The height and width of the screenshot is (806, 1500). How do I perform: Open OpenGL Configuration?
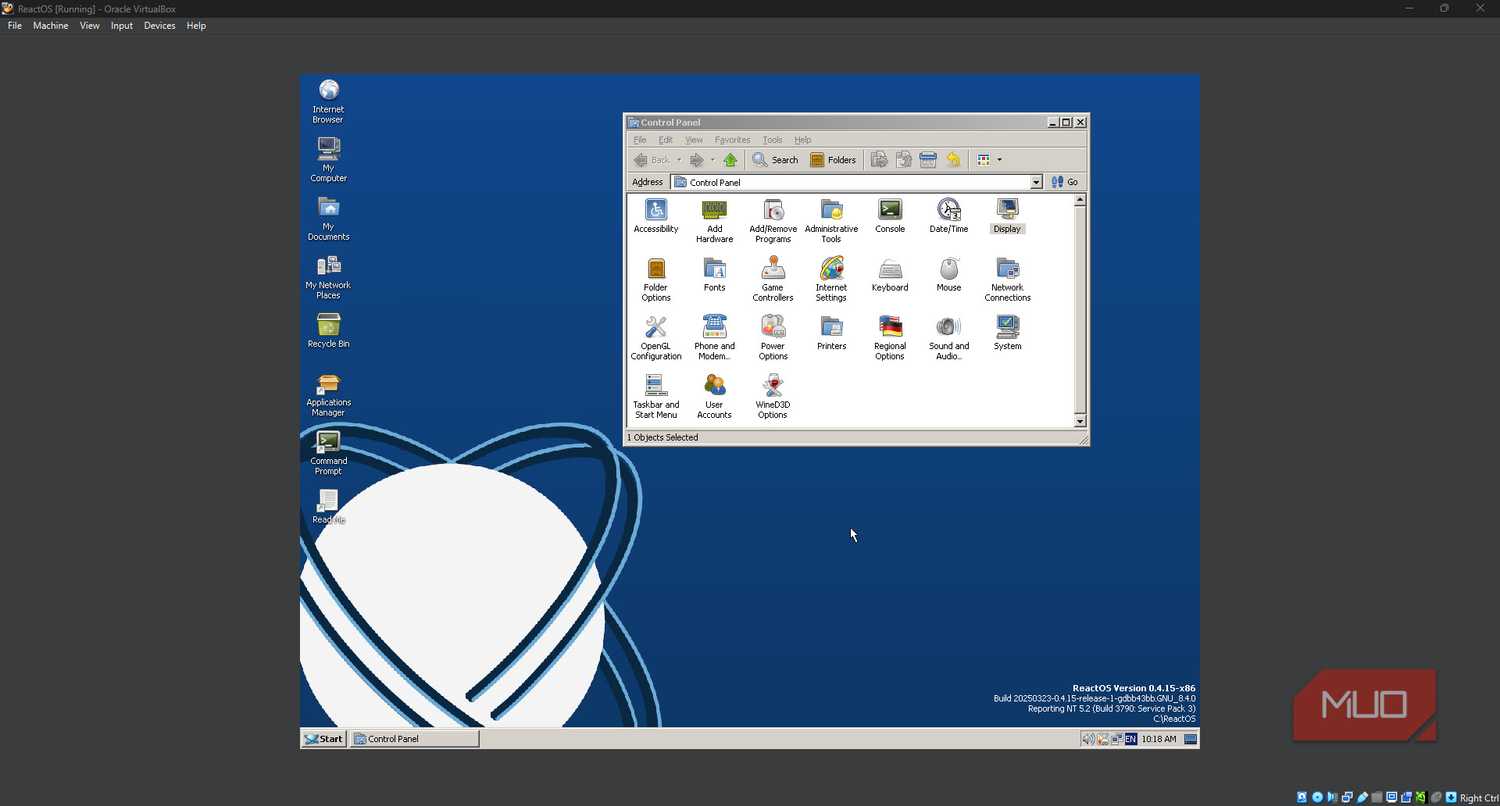(x=656, y=338)
